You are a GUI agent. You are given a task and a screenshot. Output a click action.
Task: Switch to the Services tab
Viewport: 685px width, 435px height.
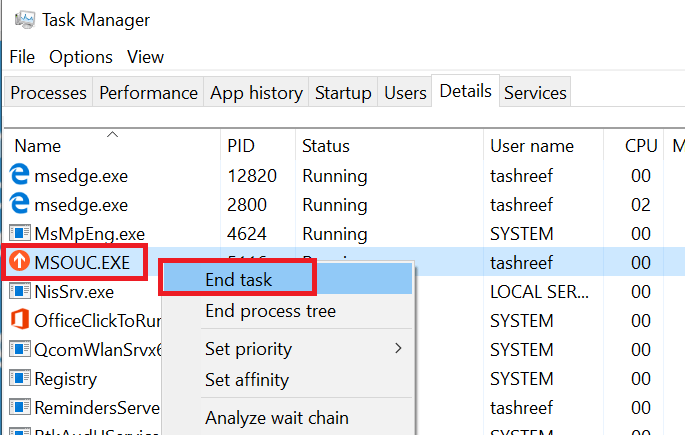535,92
